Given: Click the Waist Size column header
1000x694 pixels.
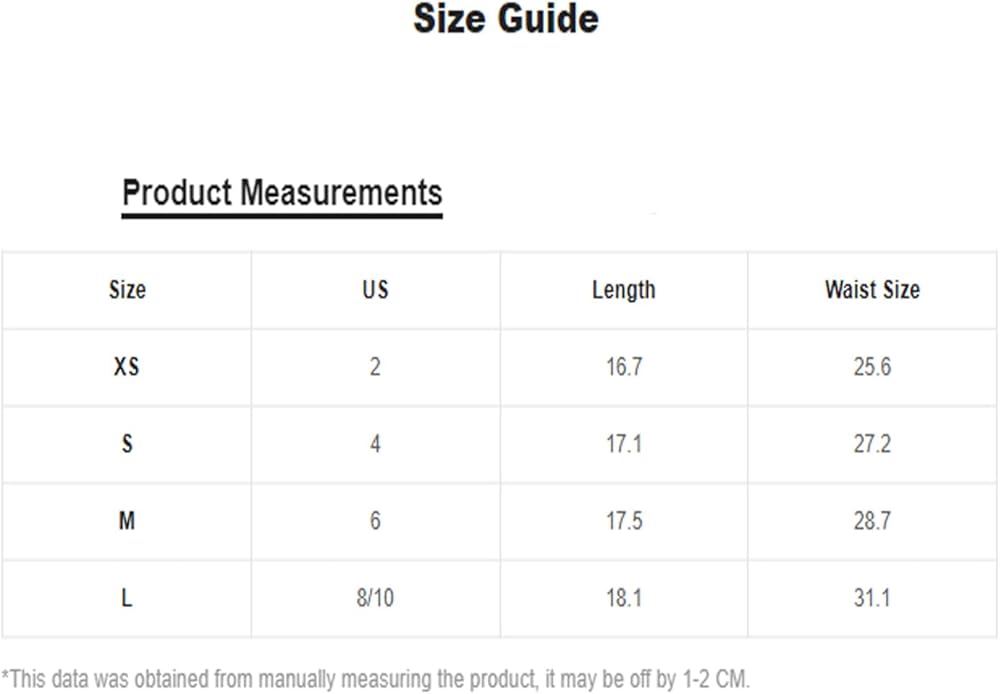Looking at the screenshot, I should click(x=872, y=290).
